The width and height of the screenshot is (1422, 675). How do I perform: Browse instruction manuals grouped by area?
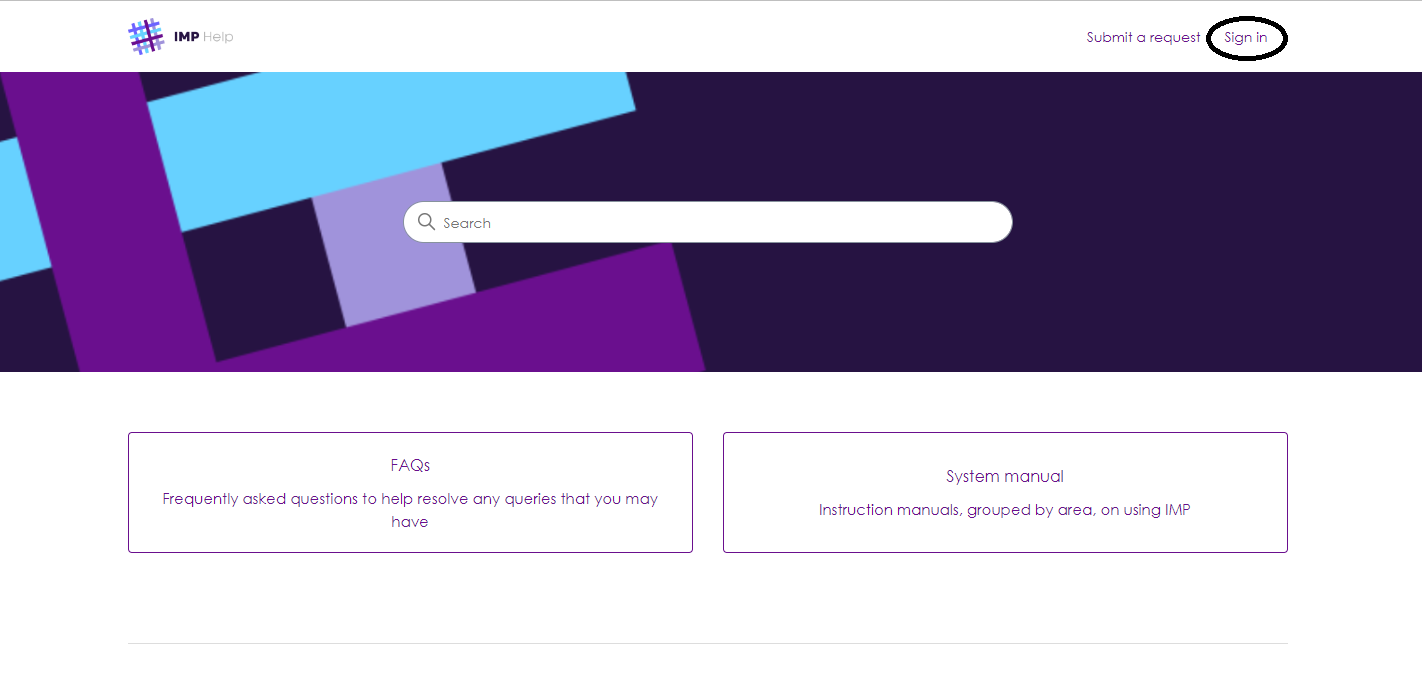click(1005, 492)
